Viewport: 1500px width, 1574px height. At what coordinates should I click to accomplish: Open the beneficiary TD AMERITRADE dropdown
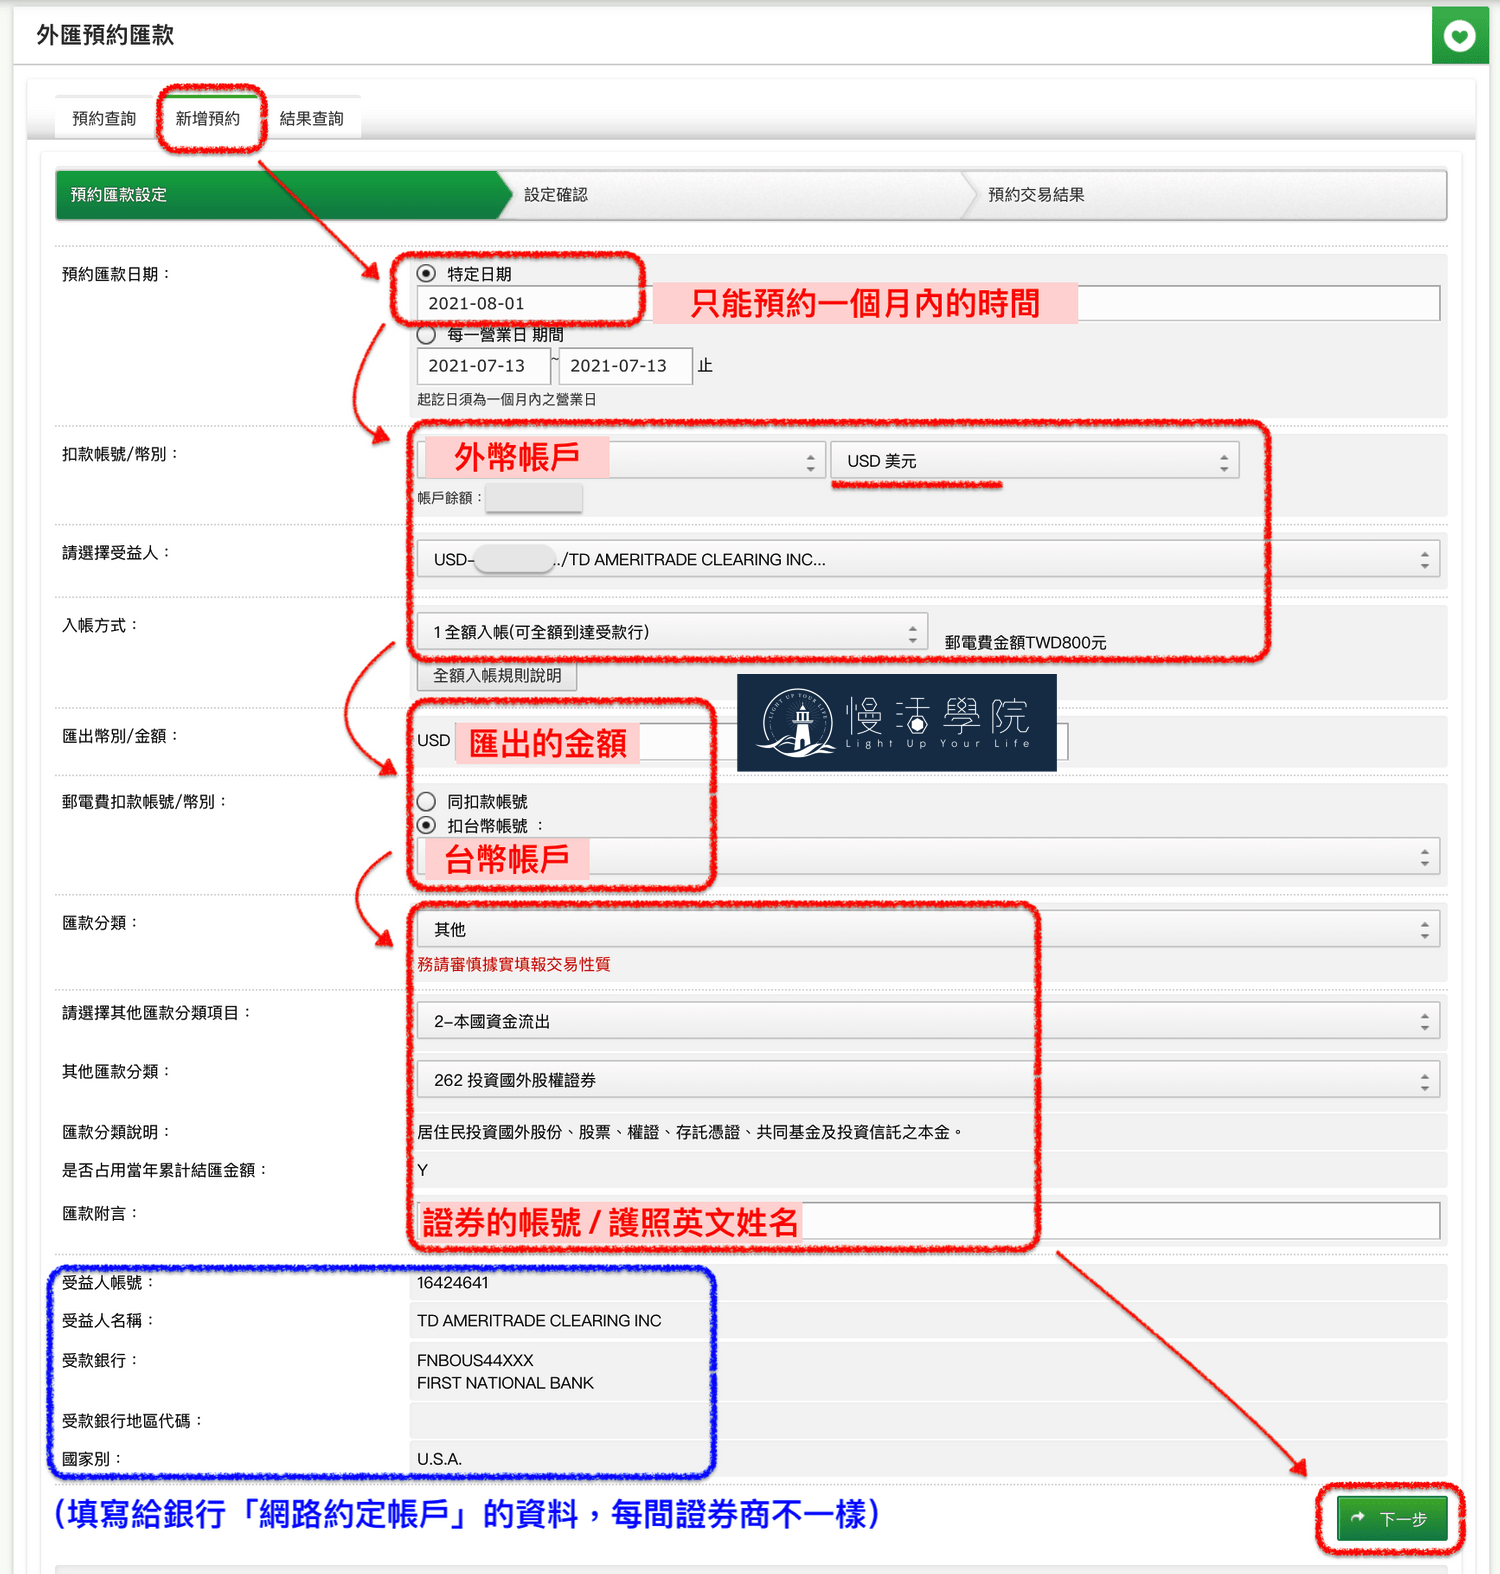(x=927, y=559)
